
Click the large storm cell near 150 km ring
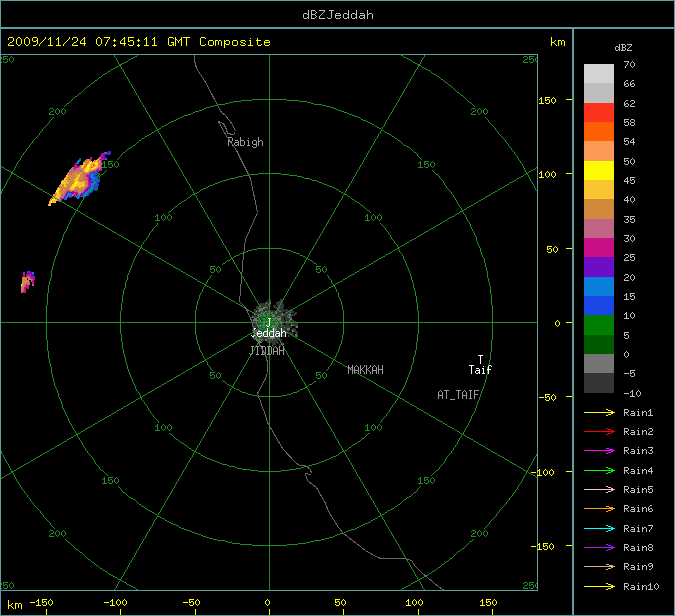80,179
